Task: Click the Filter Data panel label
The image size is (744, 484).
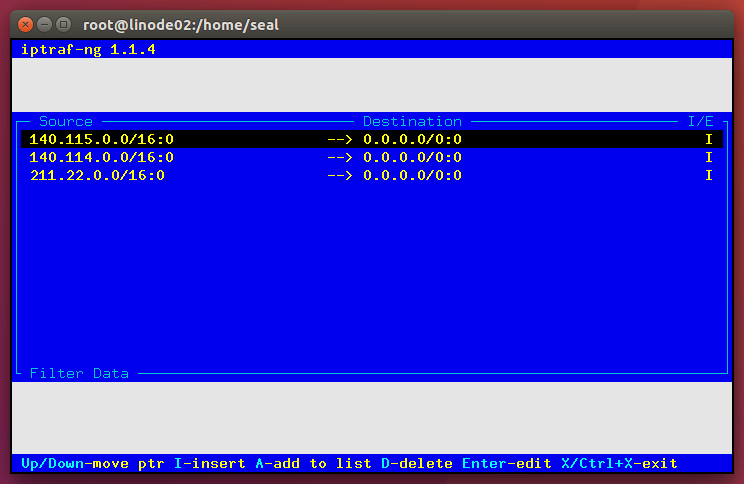Action: [x=79, y=373]
